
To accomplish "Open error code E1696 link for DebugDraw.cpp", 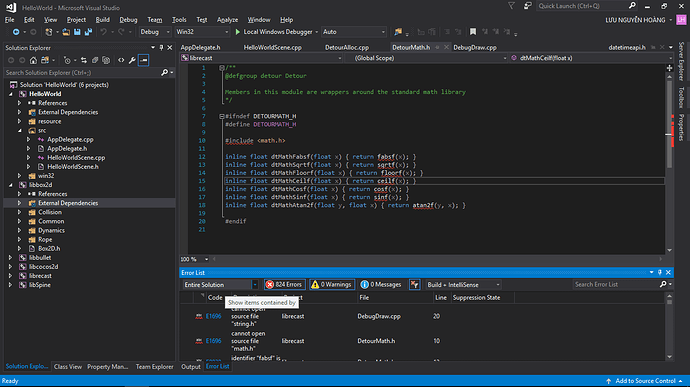I will tap(213, 316).
